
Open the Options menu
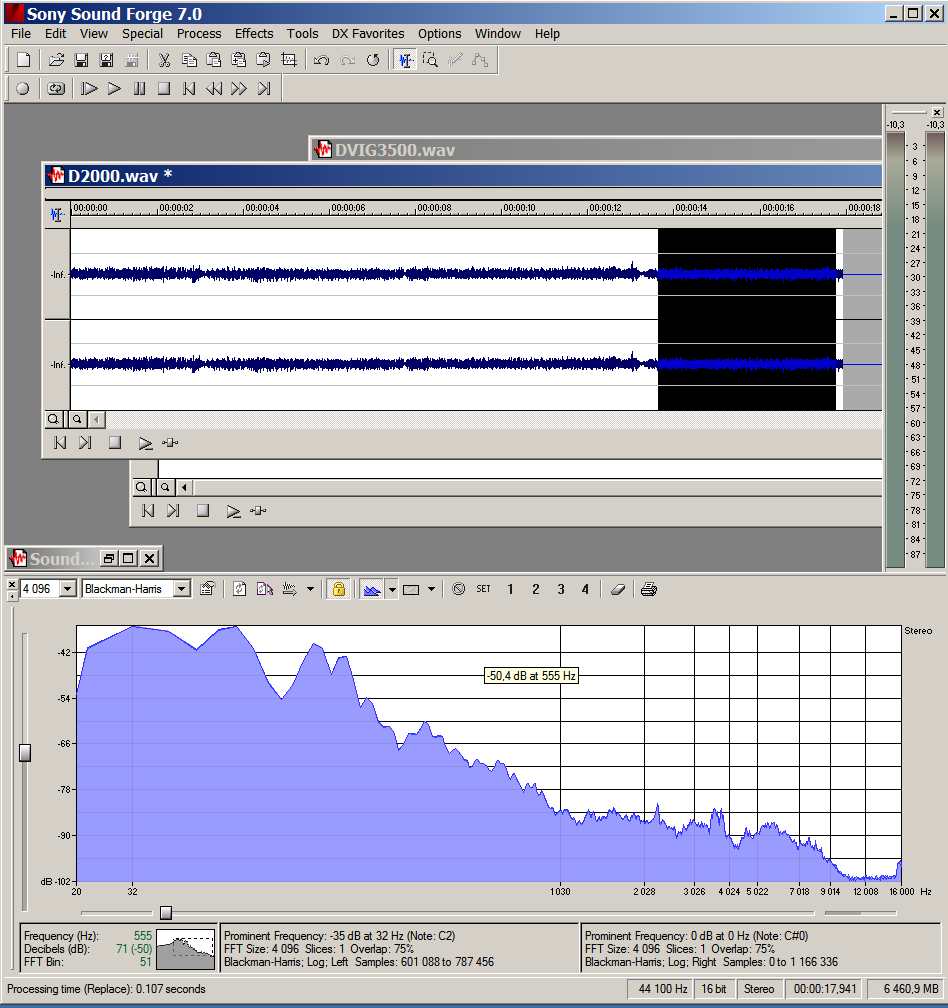pyautogui.click(x=440, y=33)
